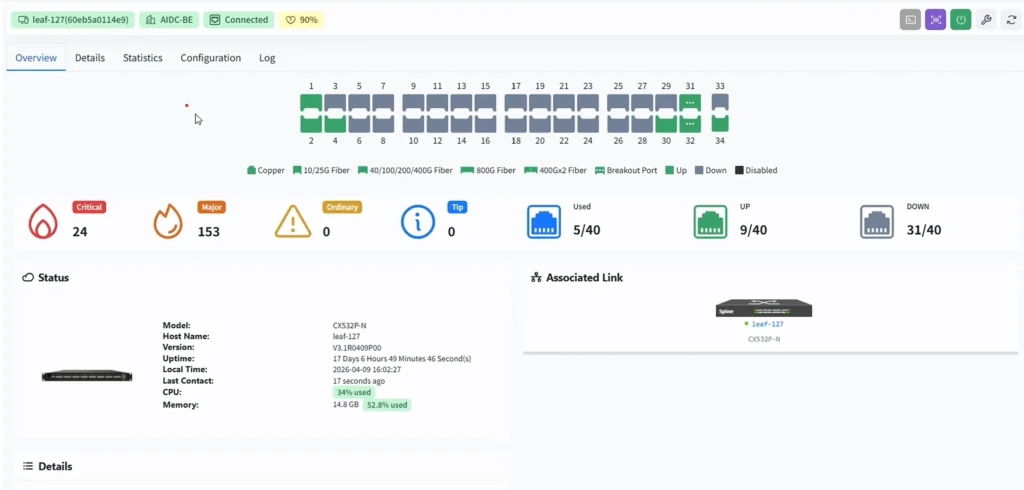
Task: Click the refresh arrows icon
Action: 1012,20
